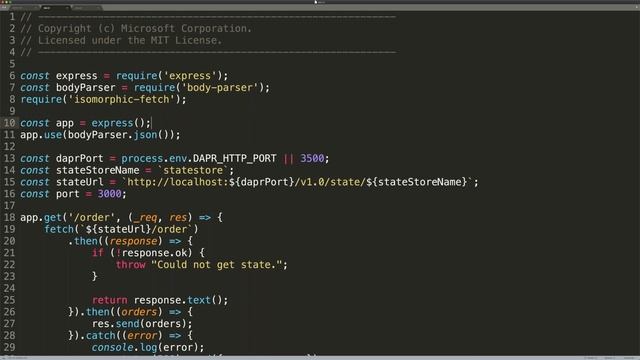Image resolution: width=640 pixels, height=360 pixels.
Task: Click gutter line number 1
Action: [x=12, y=17]
